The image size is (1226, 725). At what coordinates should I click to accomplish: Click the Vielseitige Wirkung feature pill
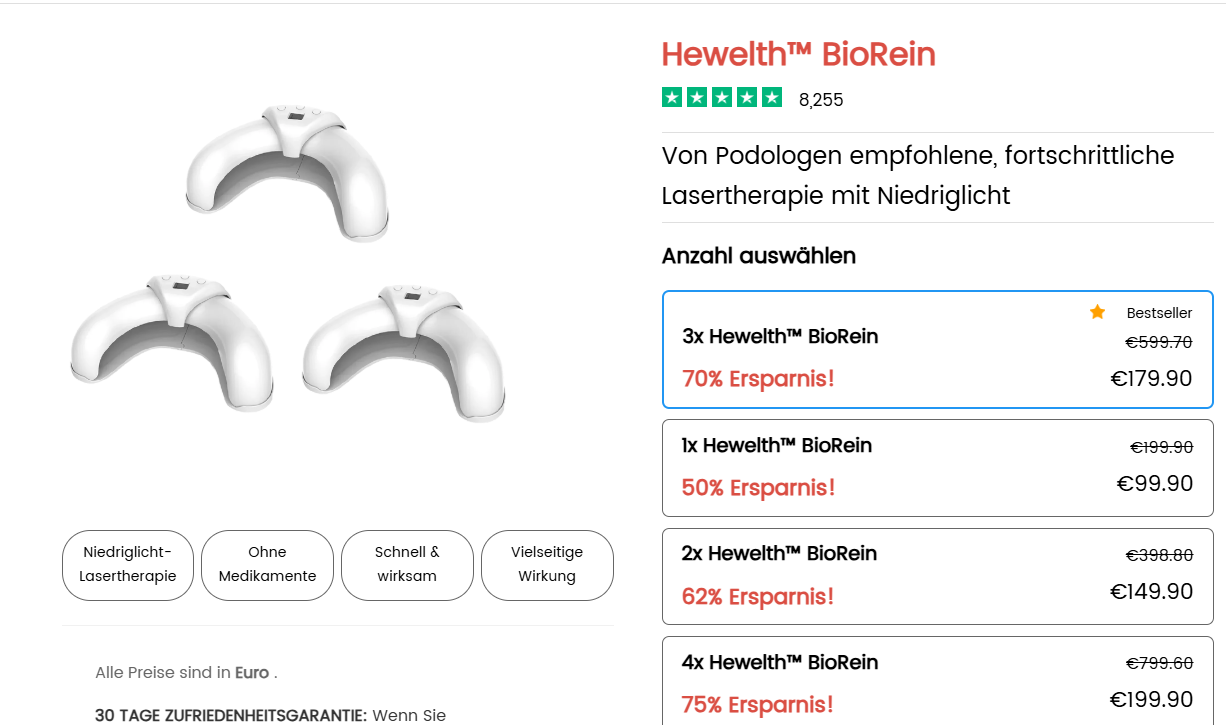(547, 565)
